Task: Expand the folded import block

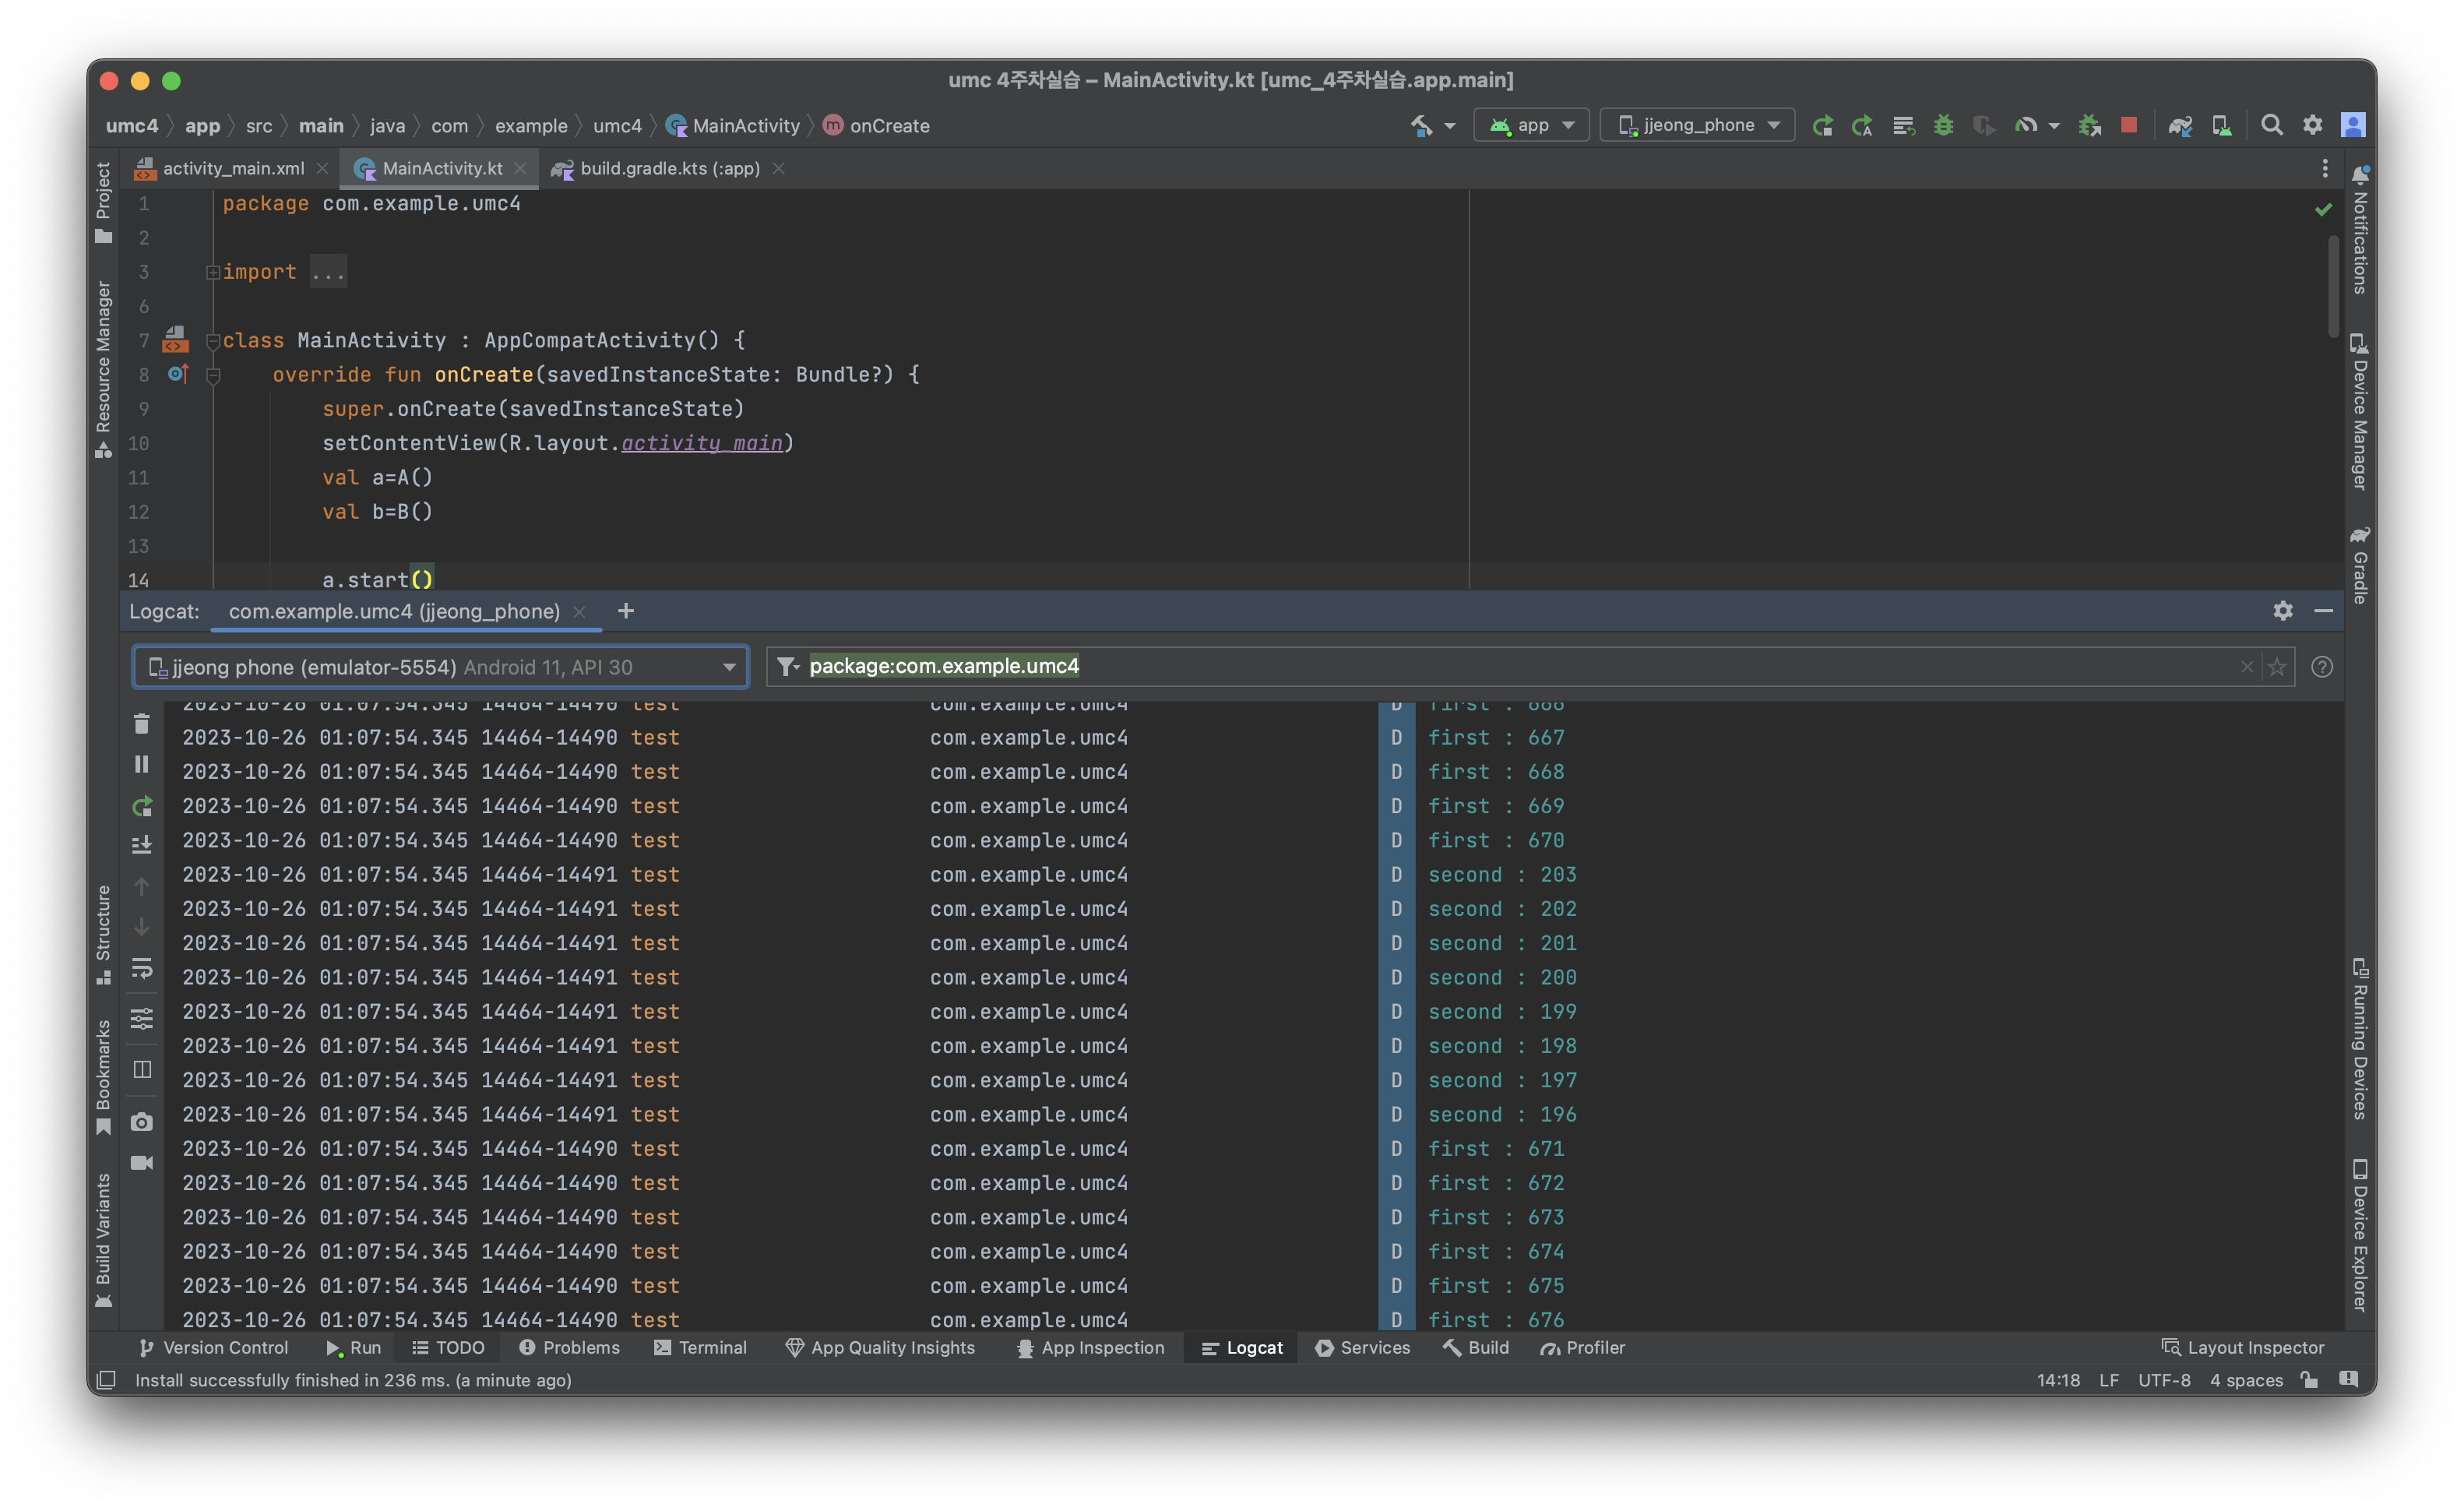Action: point(213,272)
